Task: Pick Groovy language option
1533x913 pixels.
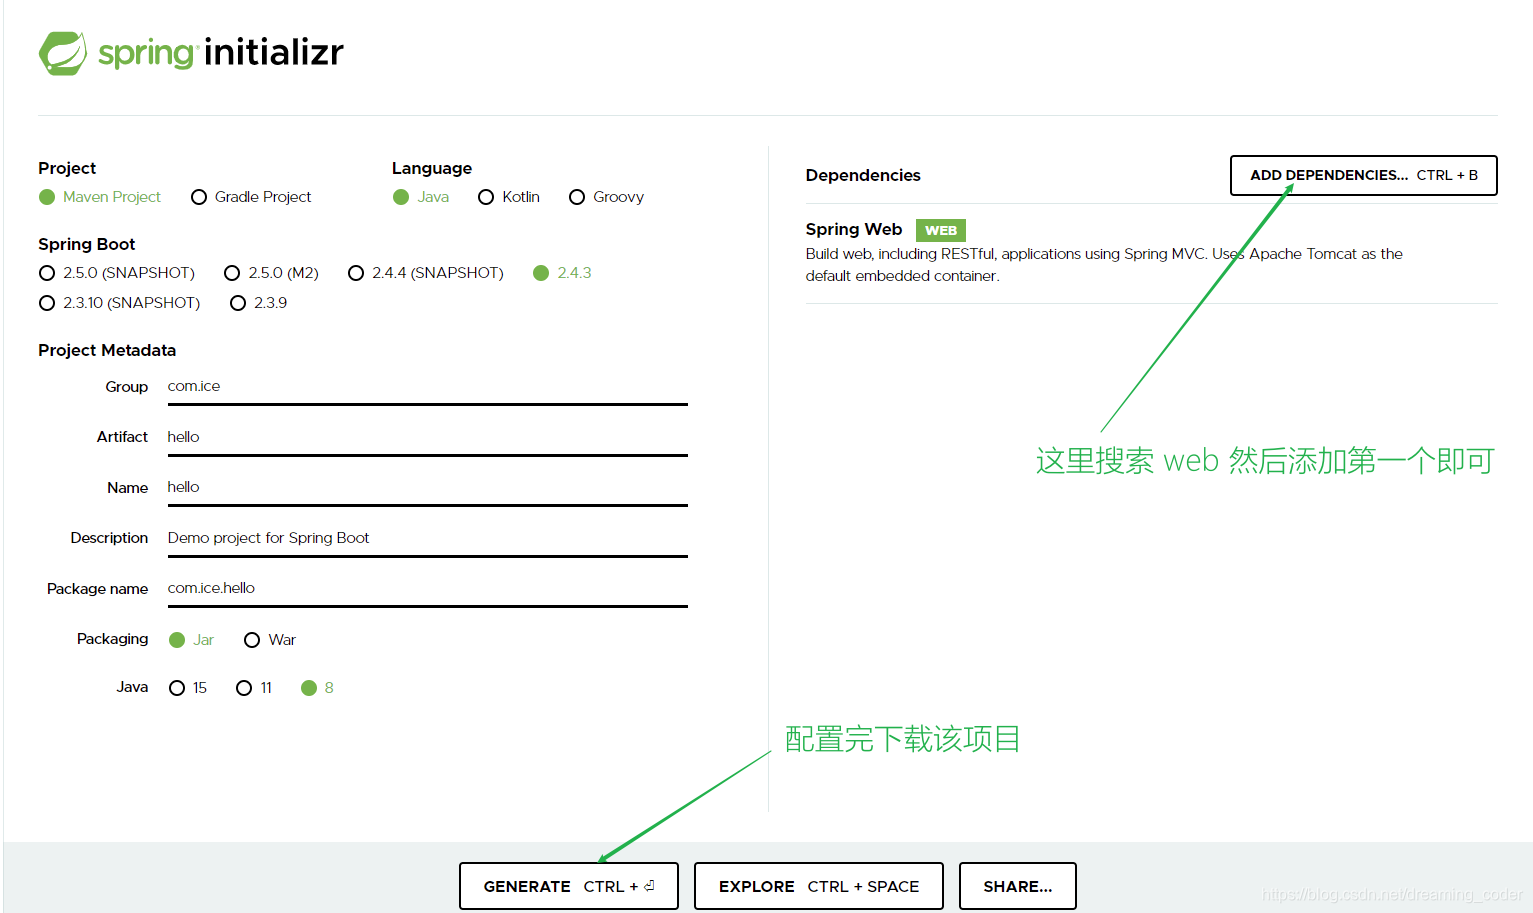Action: 606,197
